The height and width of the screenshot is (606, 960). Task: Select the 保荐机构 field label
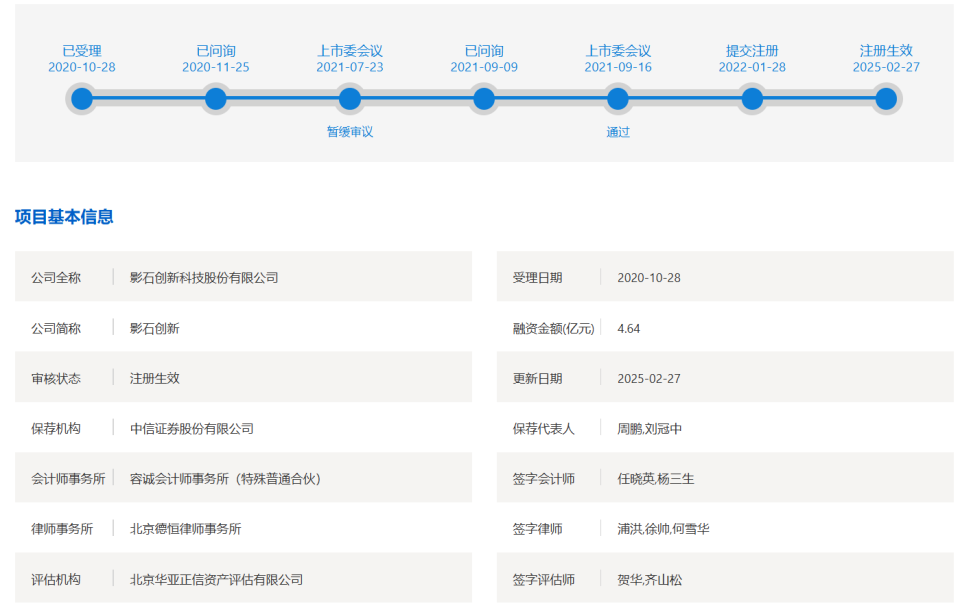56,429
